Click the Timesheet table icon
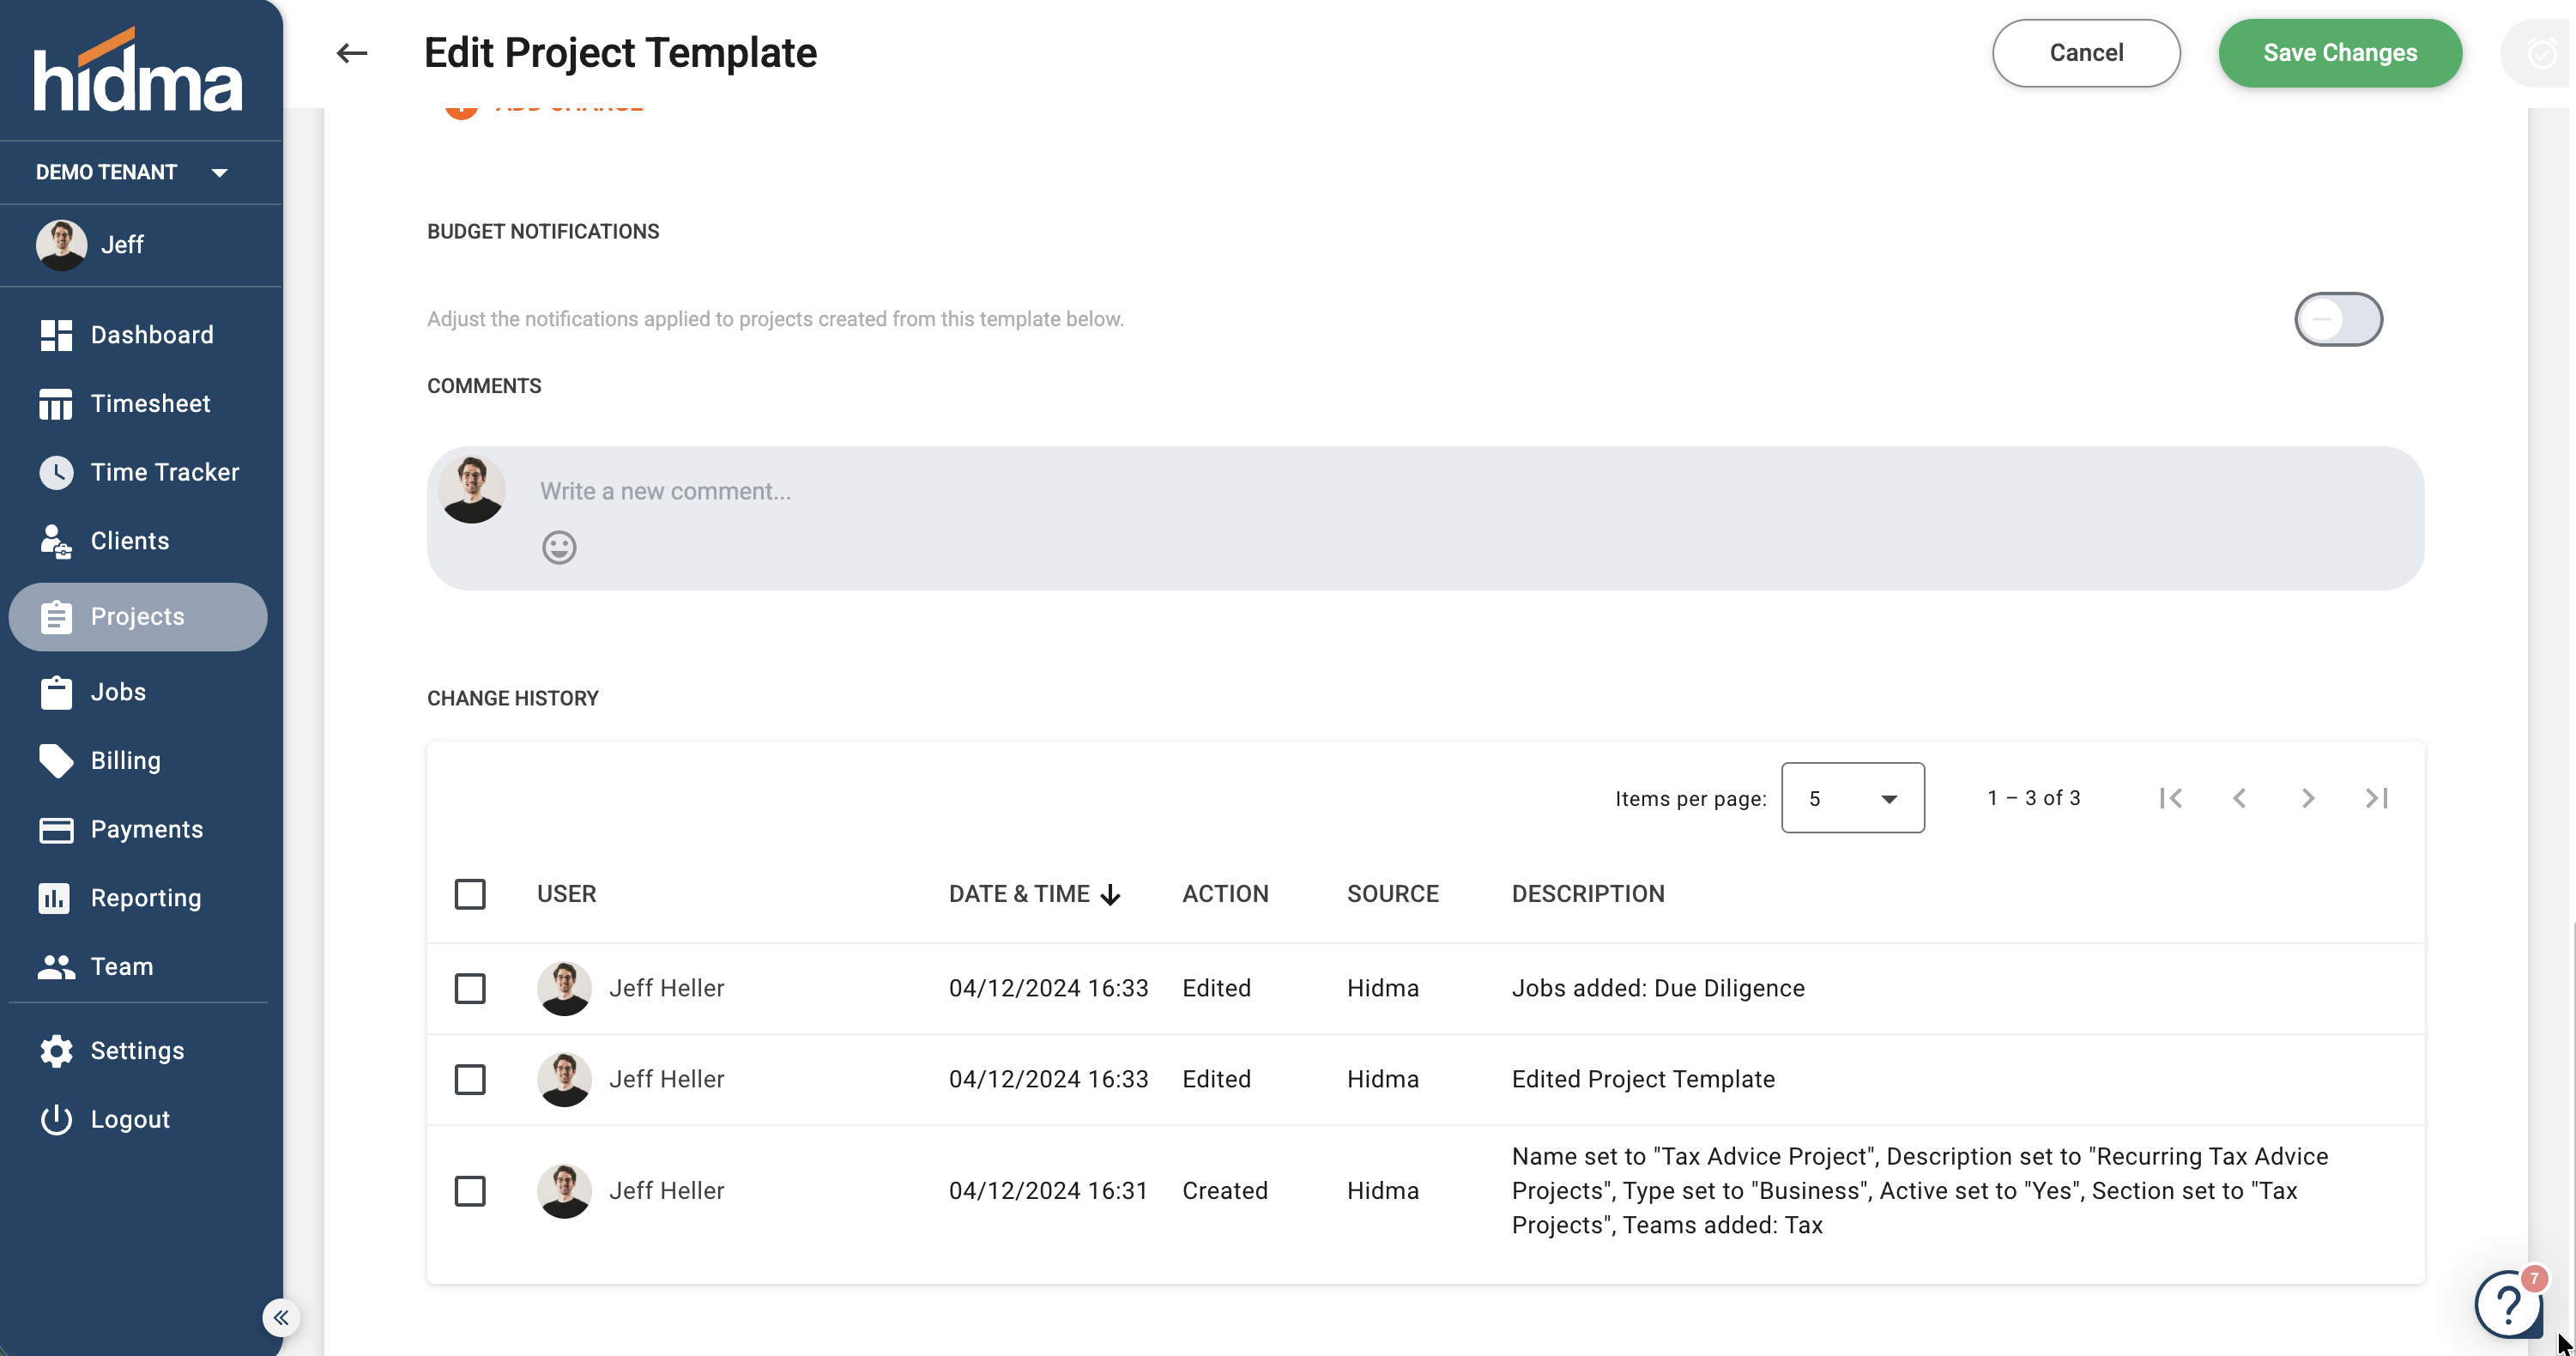Viewport: 2576px width, 1356px height. click(56, 404)
